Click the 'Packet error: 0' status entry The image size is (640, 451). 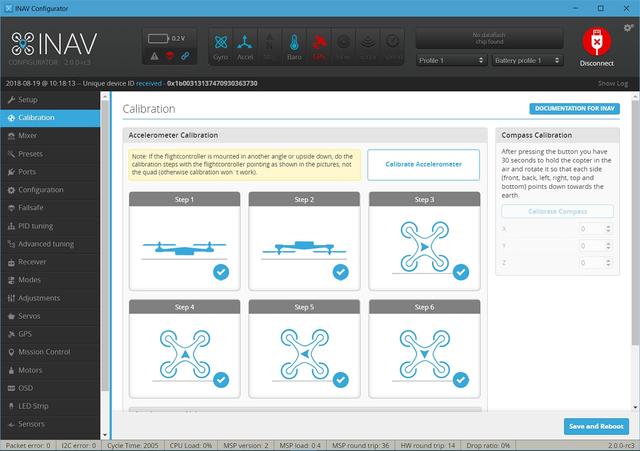coord(28,445)
